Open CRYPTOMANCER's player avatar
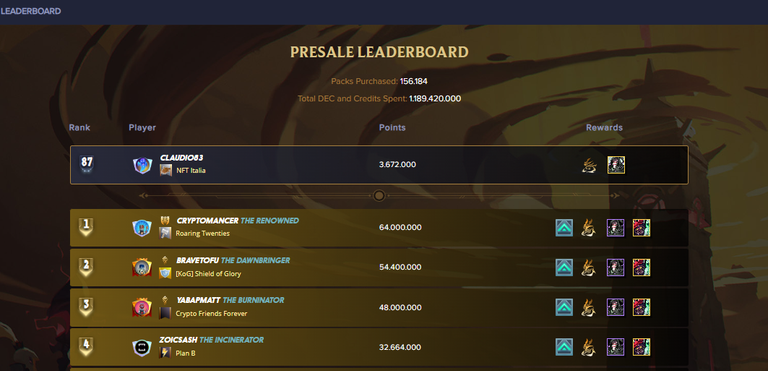The width and height of the screenshot is (768, 371). [142, 228]
